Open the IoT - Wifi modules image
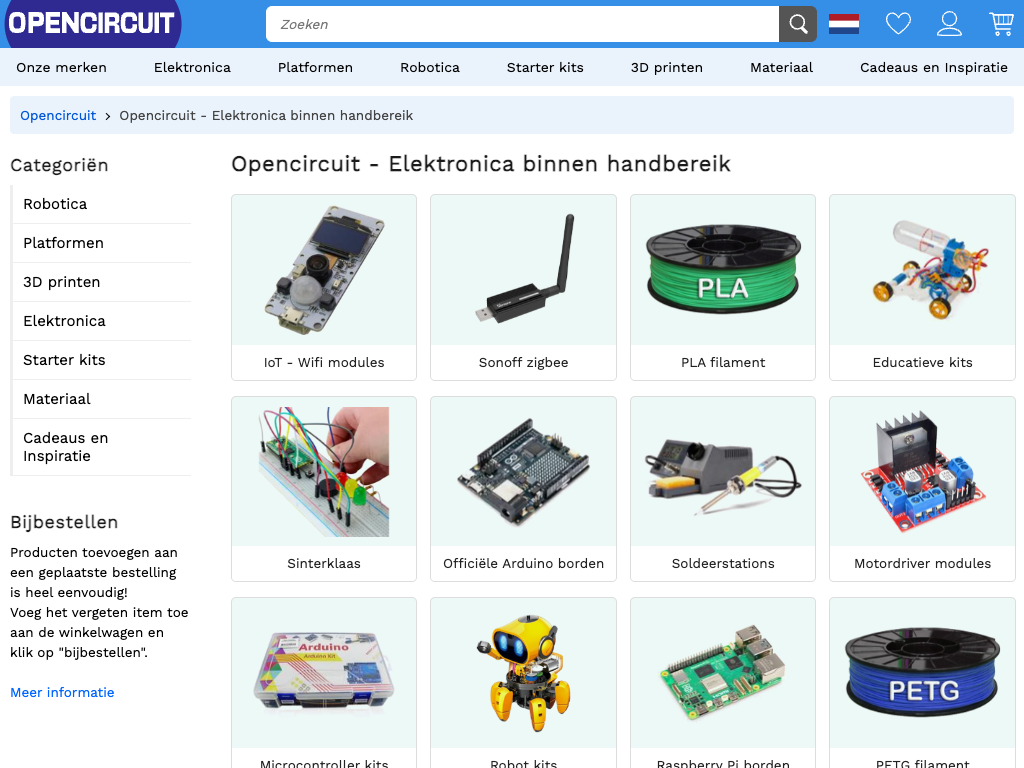 [x=324, y=270]
